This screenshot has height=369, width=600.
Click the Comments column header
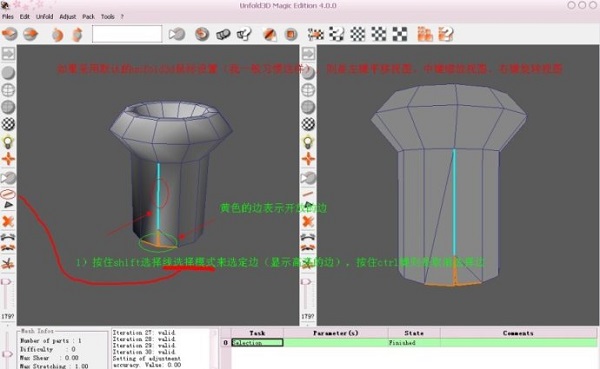click(518, 333)
